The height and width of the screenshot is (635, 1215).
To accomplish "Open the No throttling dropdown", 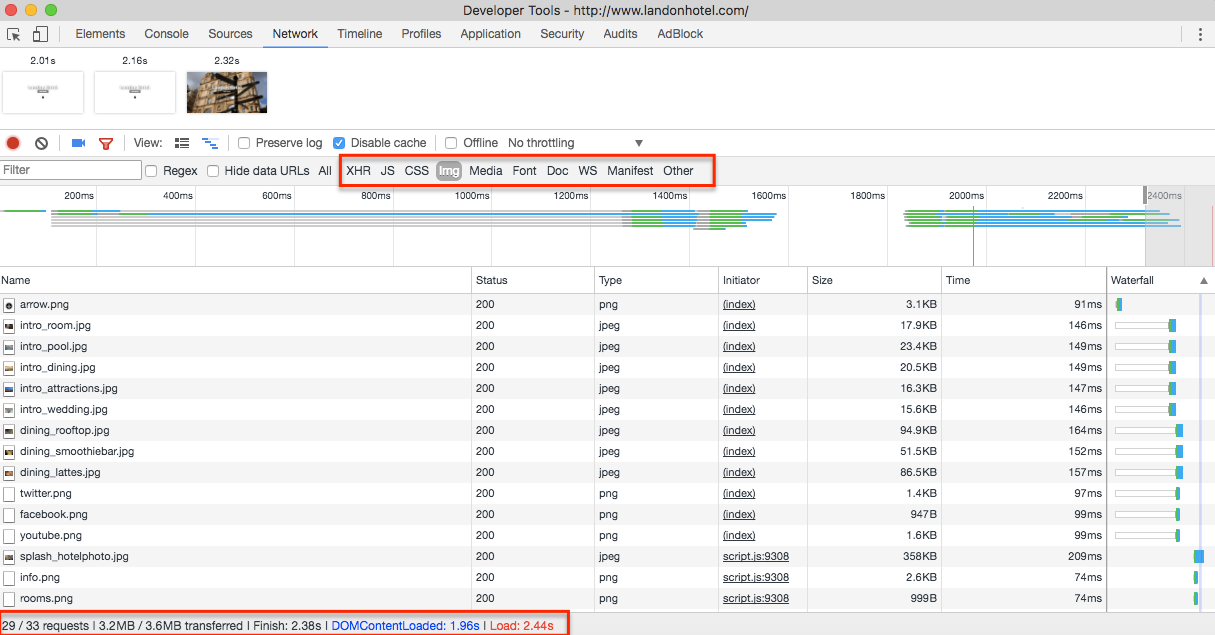I will [575, 143].
